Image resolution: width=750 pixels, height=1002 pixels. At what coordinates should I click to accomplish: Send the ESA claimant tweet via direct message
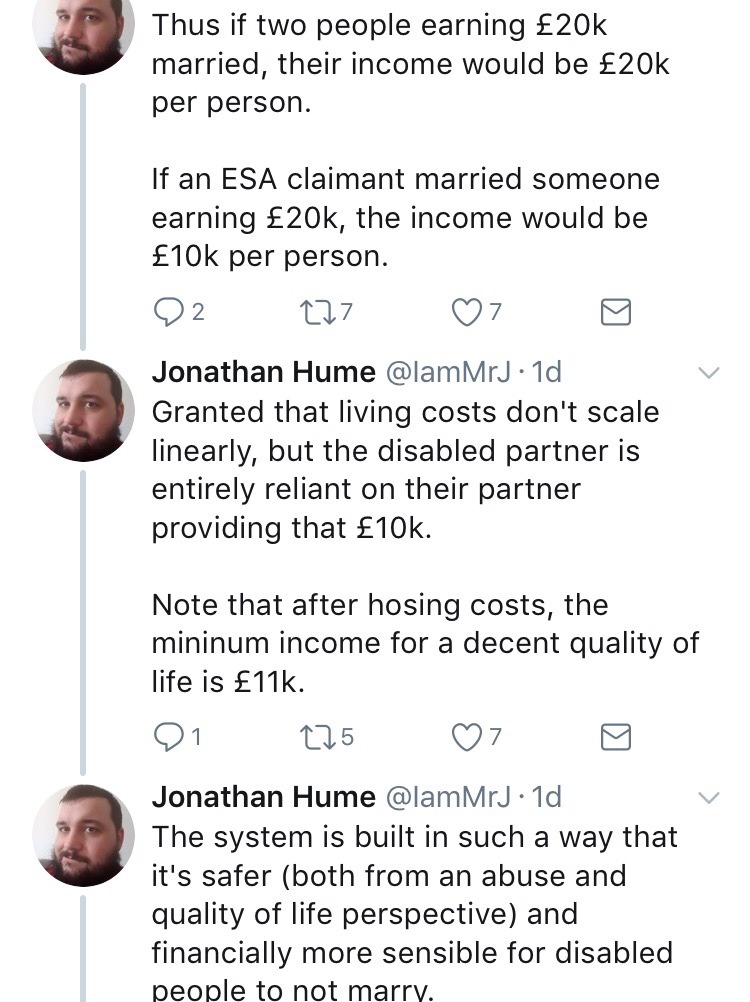pyautogui.click(x=615, y=313)
